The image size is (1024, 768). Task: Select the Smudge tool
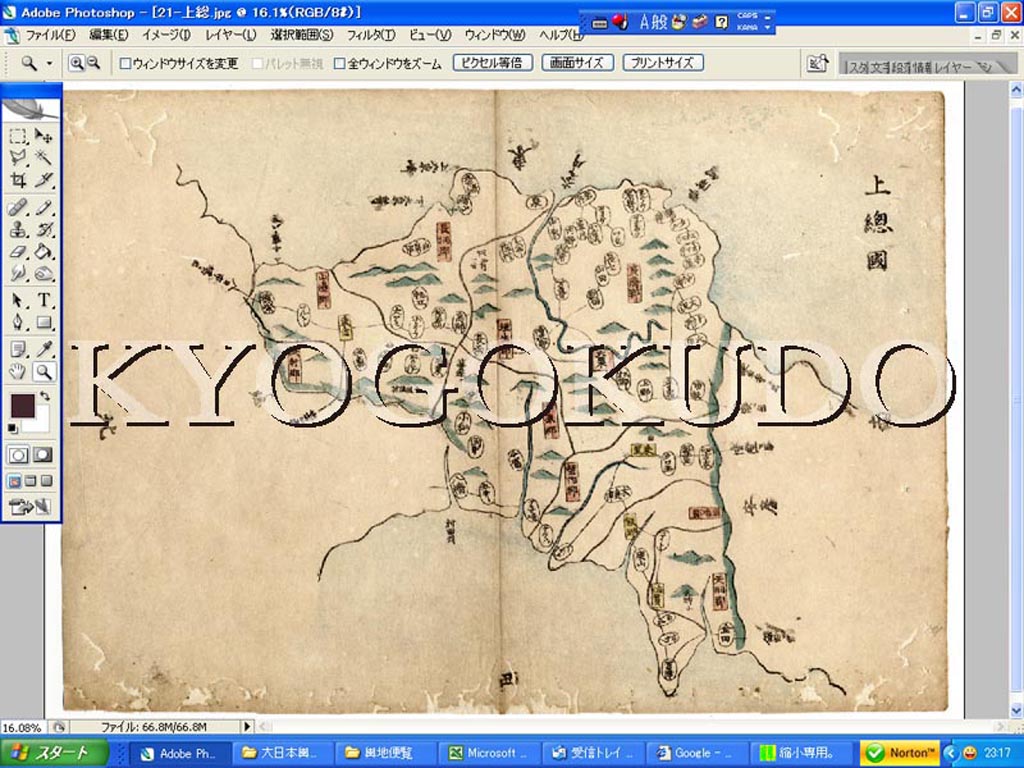[18, 273]
